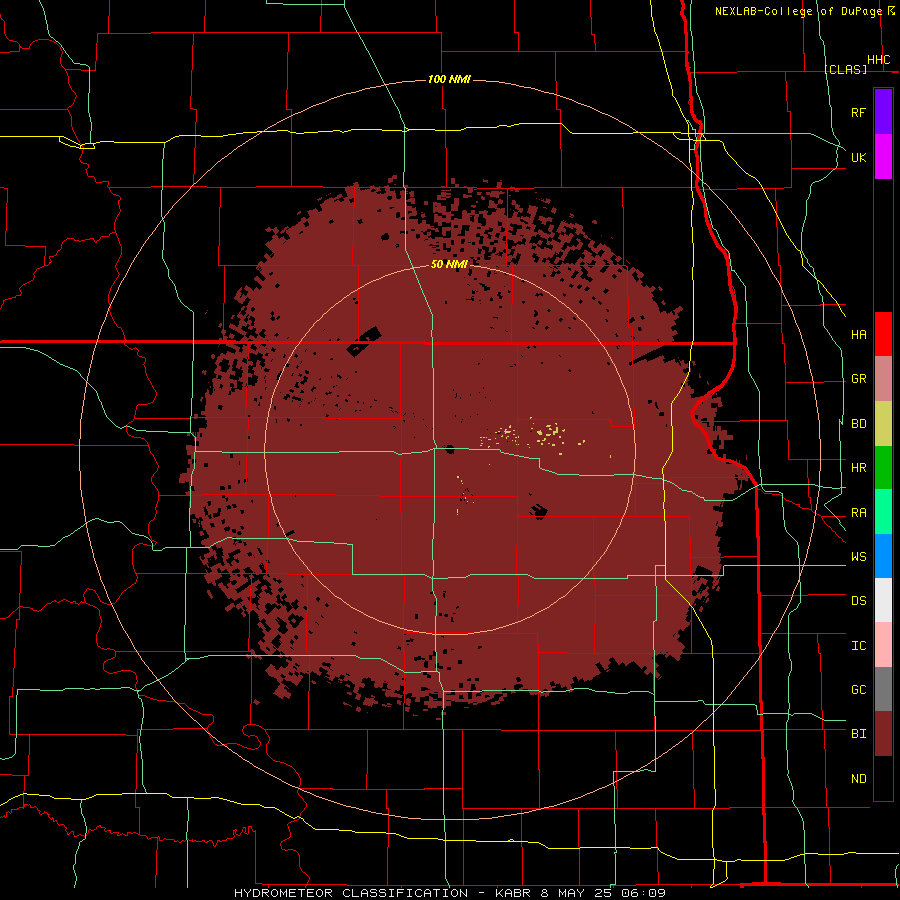Click the 'UK' legend label

(858, 157)
